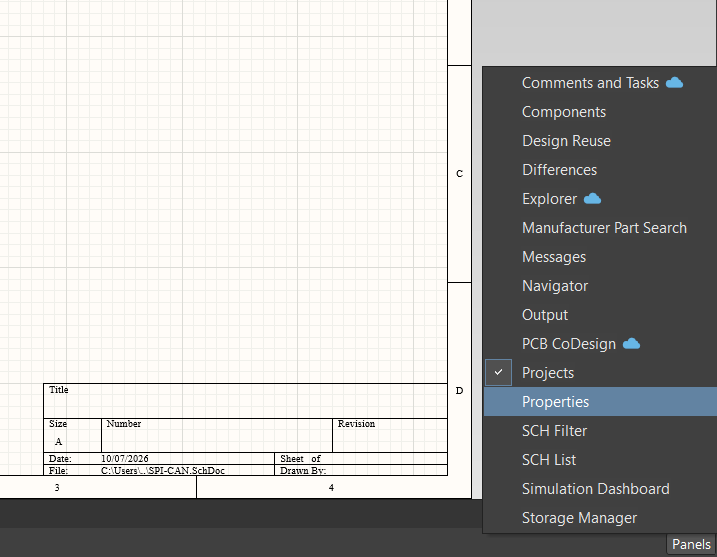The width and height of the screenshot is (717, 557).
Task: Show the Messages panel
Action: coord(600,257)
